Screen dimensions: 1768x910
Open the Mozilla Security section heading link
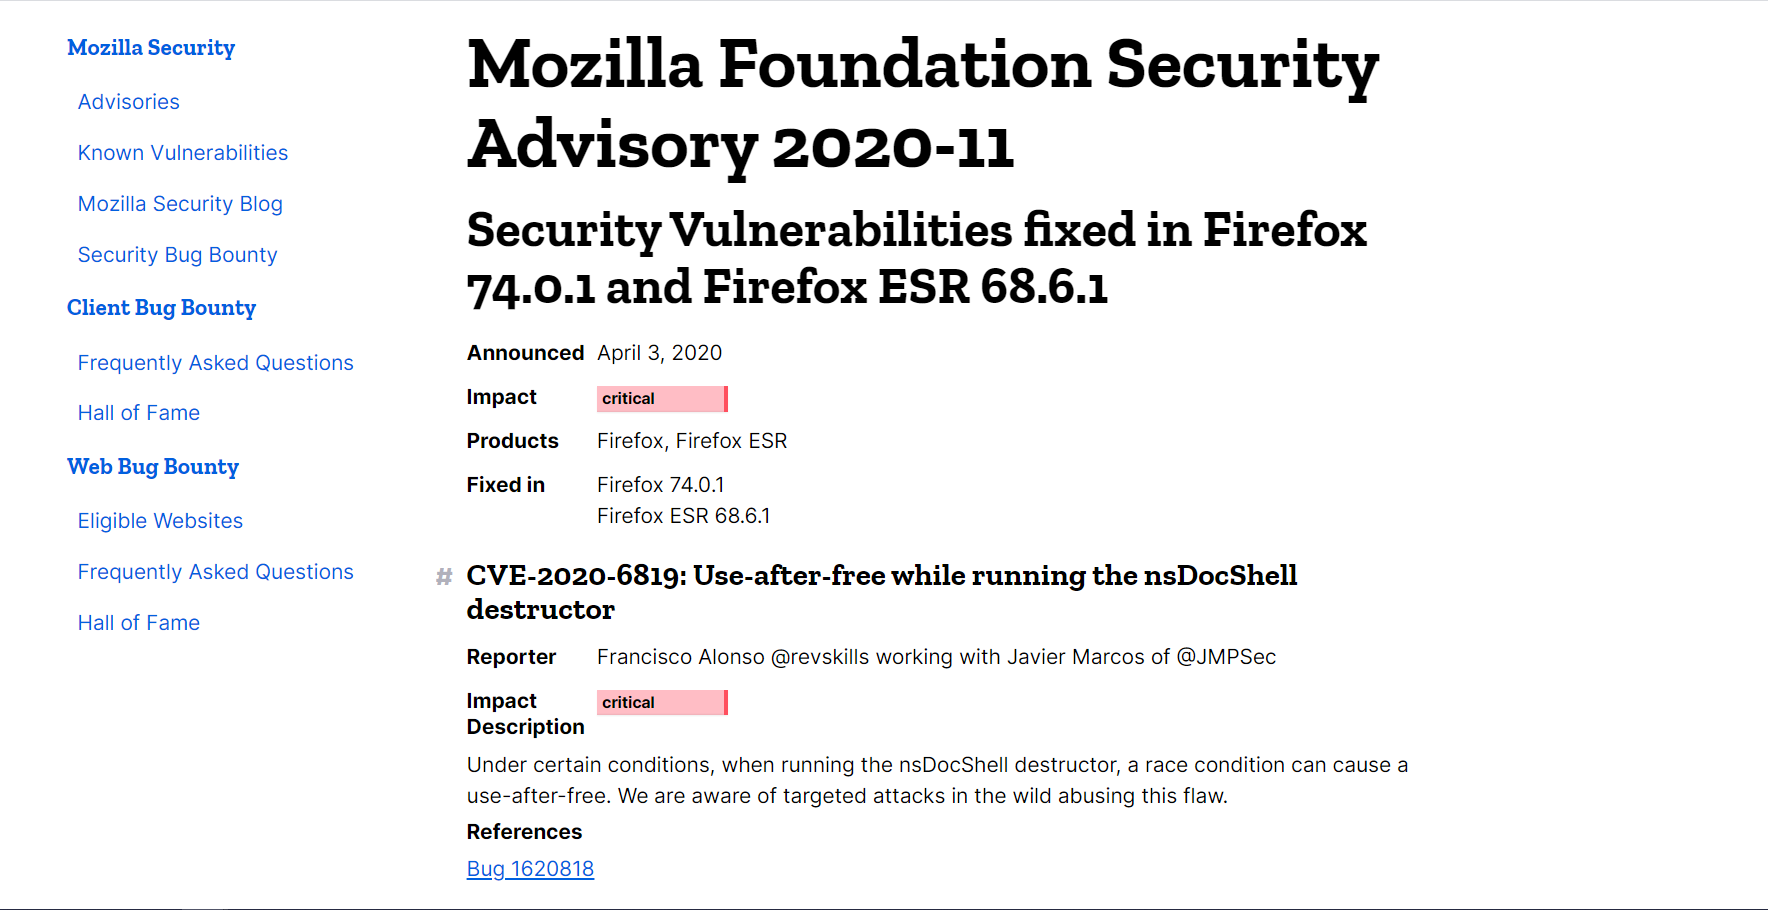pyautogui.click(x=151, y=47)
